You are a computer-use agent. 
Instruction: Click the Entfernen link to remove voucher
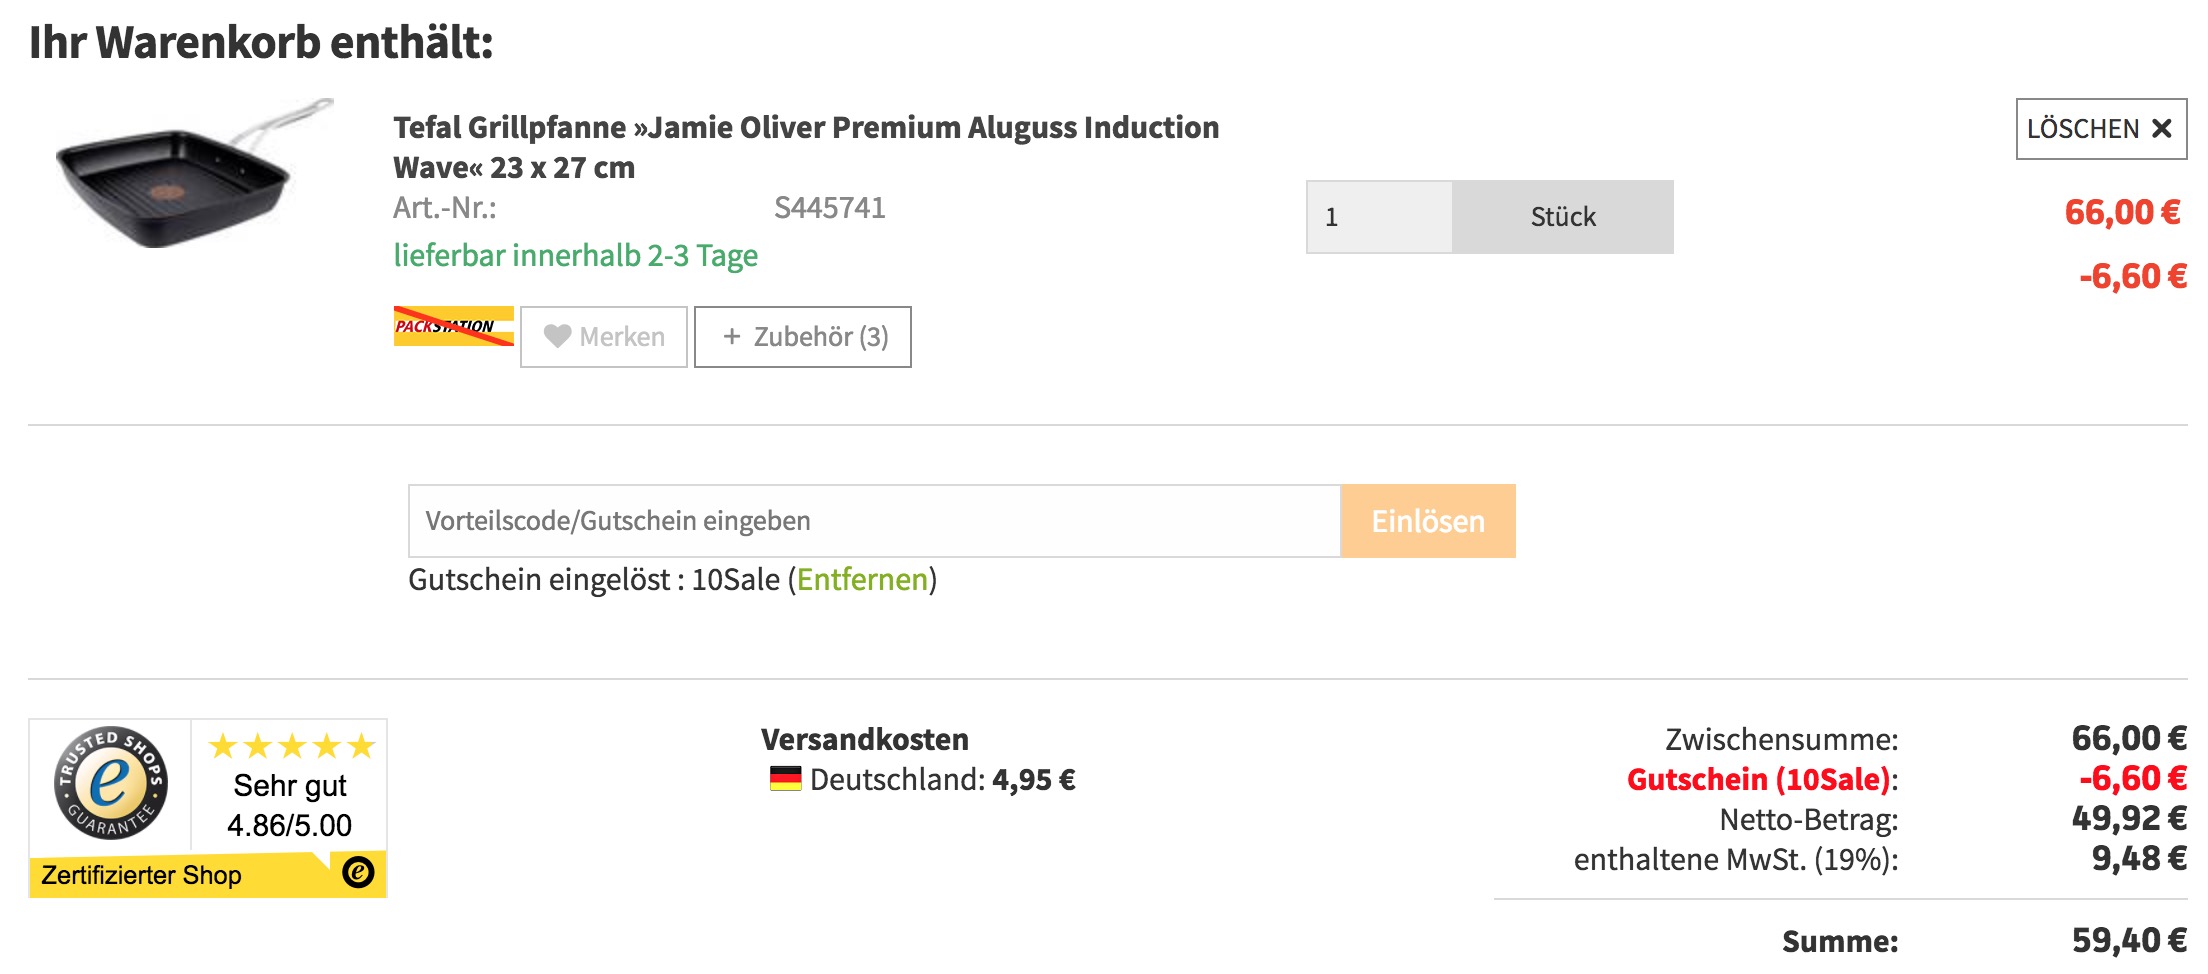tap(862, 580)
